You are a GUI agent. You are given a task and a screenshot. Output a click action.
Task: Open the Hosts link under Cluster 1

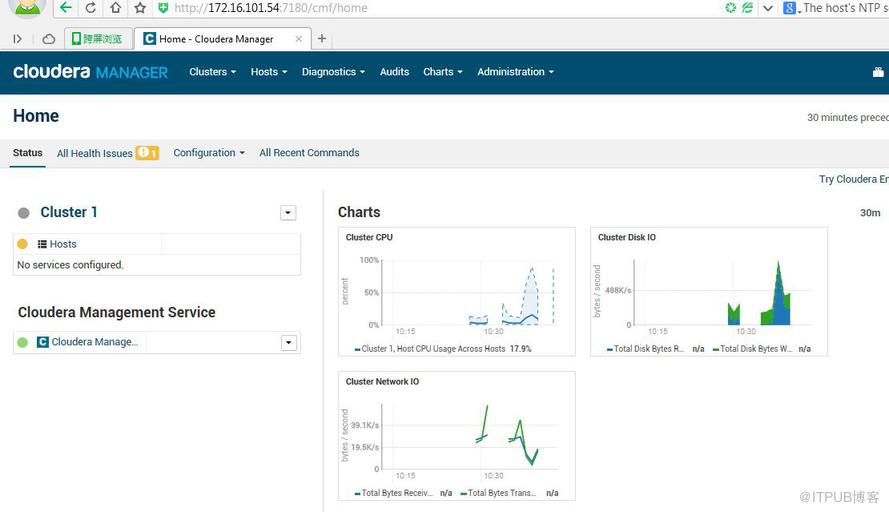(x=63, y=244)
